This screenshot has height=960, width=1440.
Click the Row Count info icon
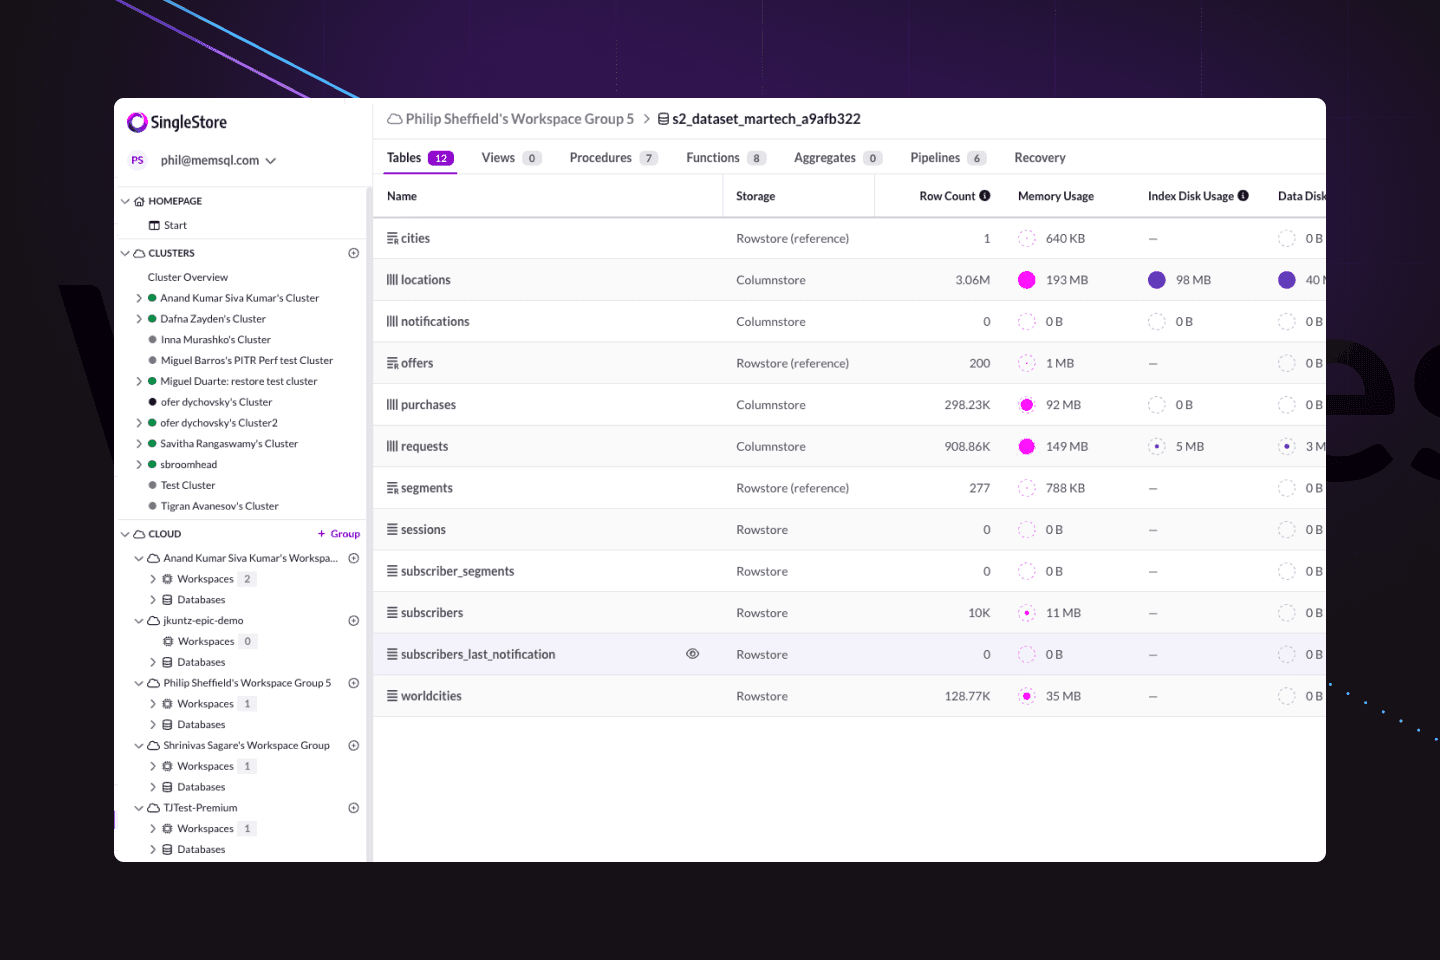(x=985, y=196)
